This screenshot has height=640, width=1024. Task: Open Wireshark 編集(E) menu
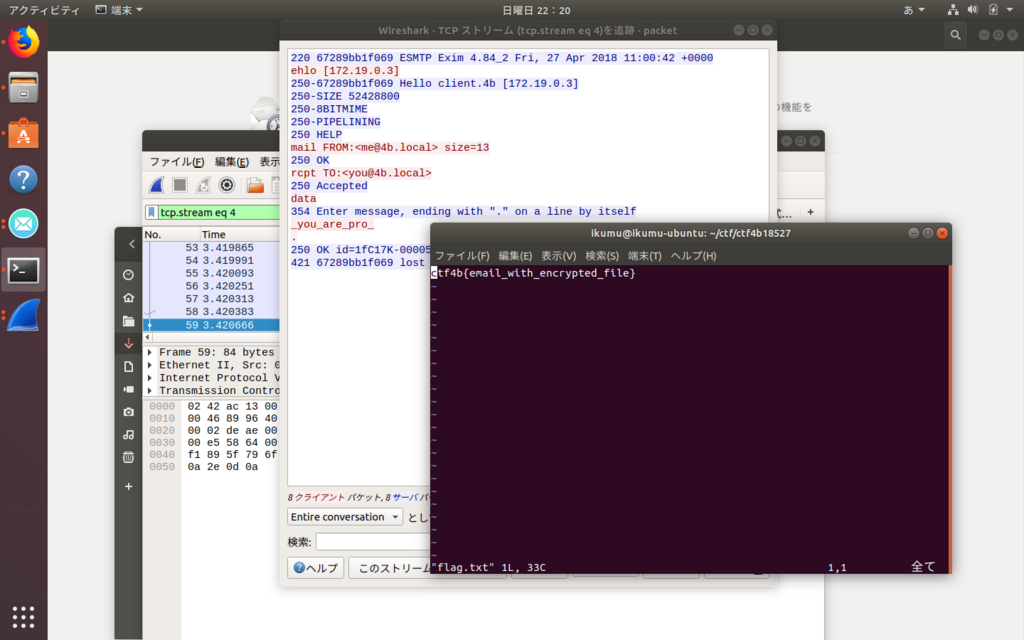pos(231,162)
